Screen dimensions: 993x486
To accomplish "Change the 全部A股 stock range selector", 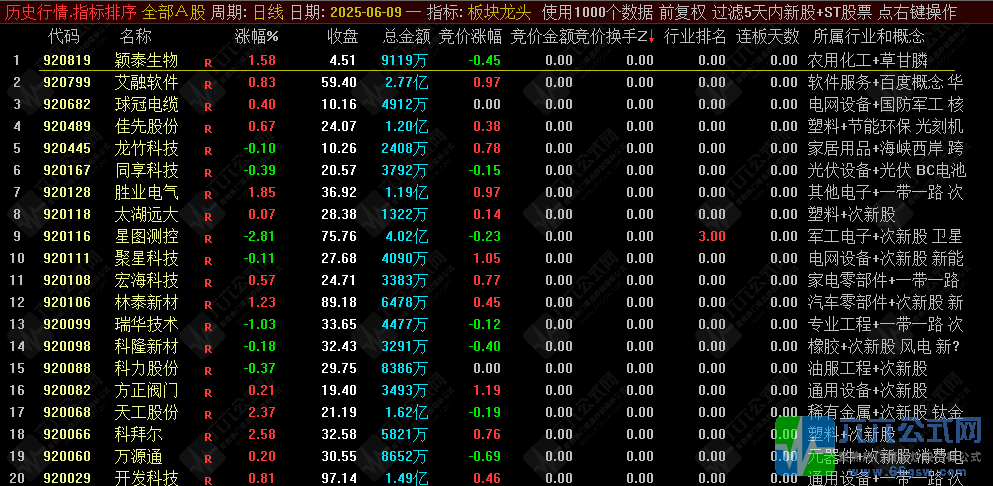I will pyautogui.click(x=174, y=12).
